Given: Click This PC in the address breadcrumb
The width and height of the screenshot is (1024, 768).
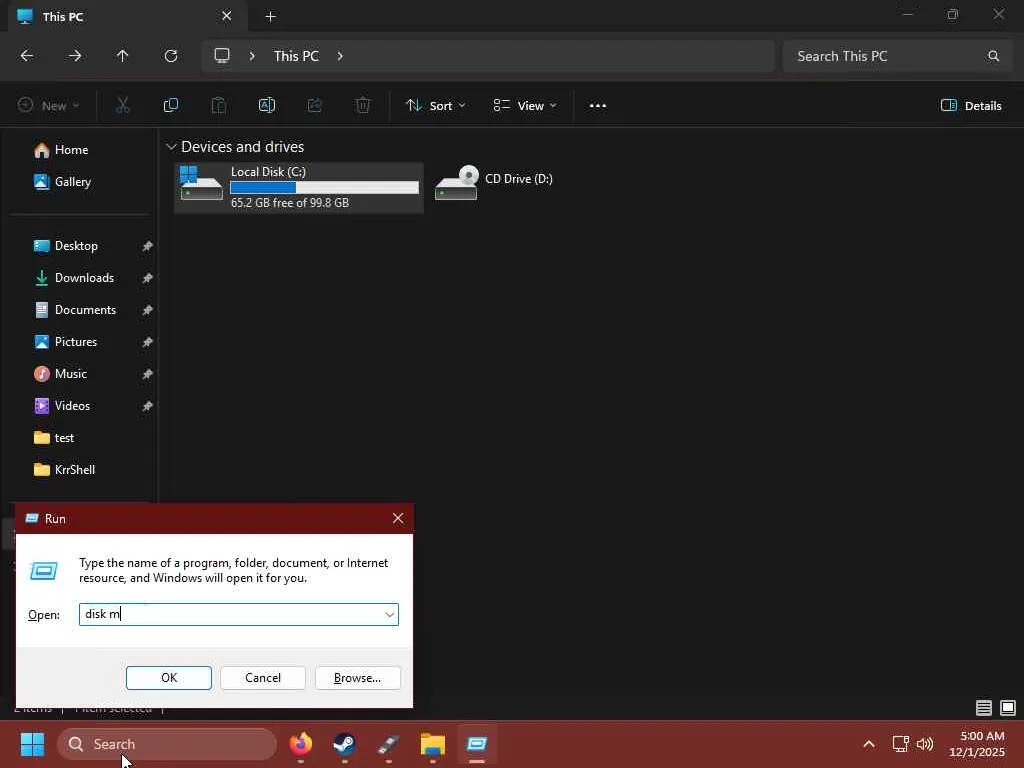Looking at the screenshot, I should pyautogui.click(x=296, y=56).
